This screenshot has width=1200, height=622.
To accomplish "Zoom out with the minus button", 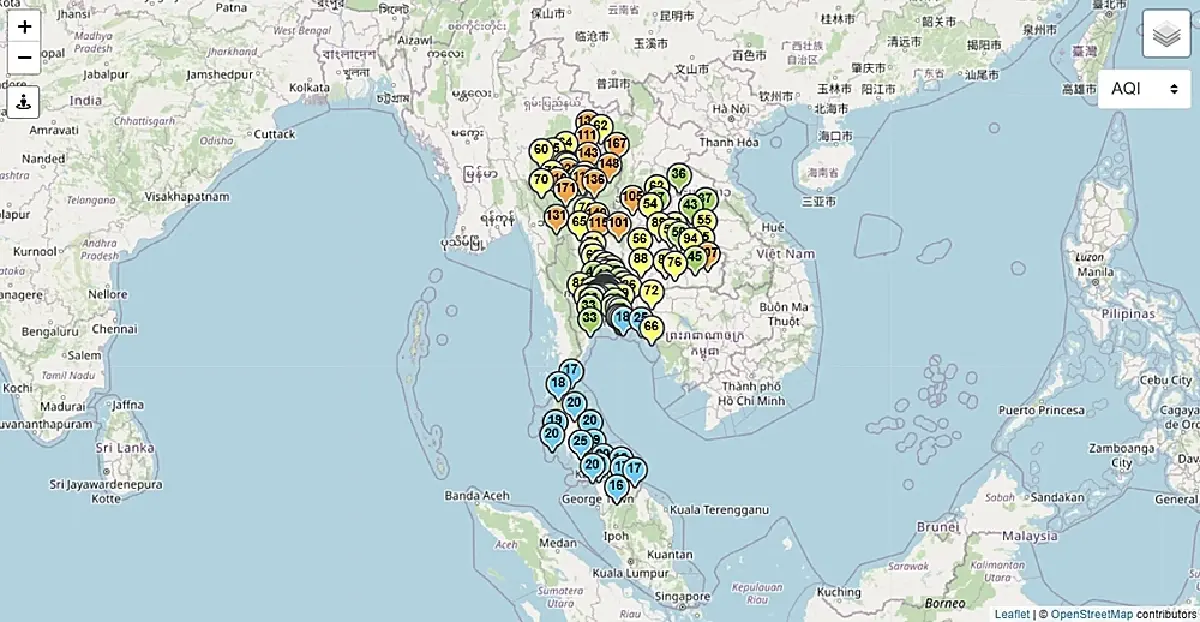I will click(24, 58).
